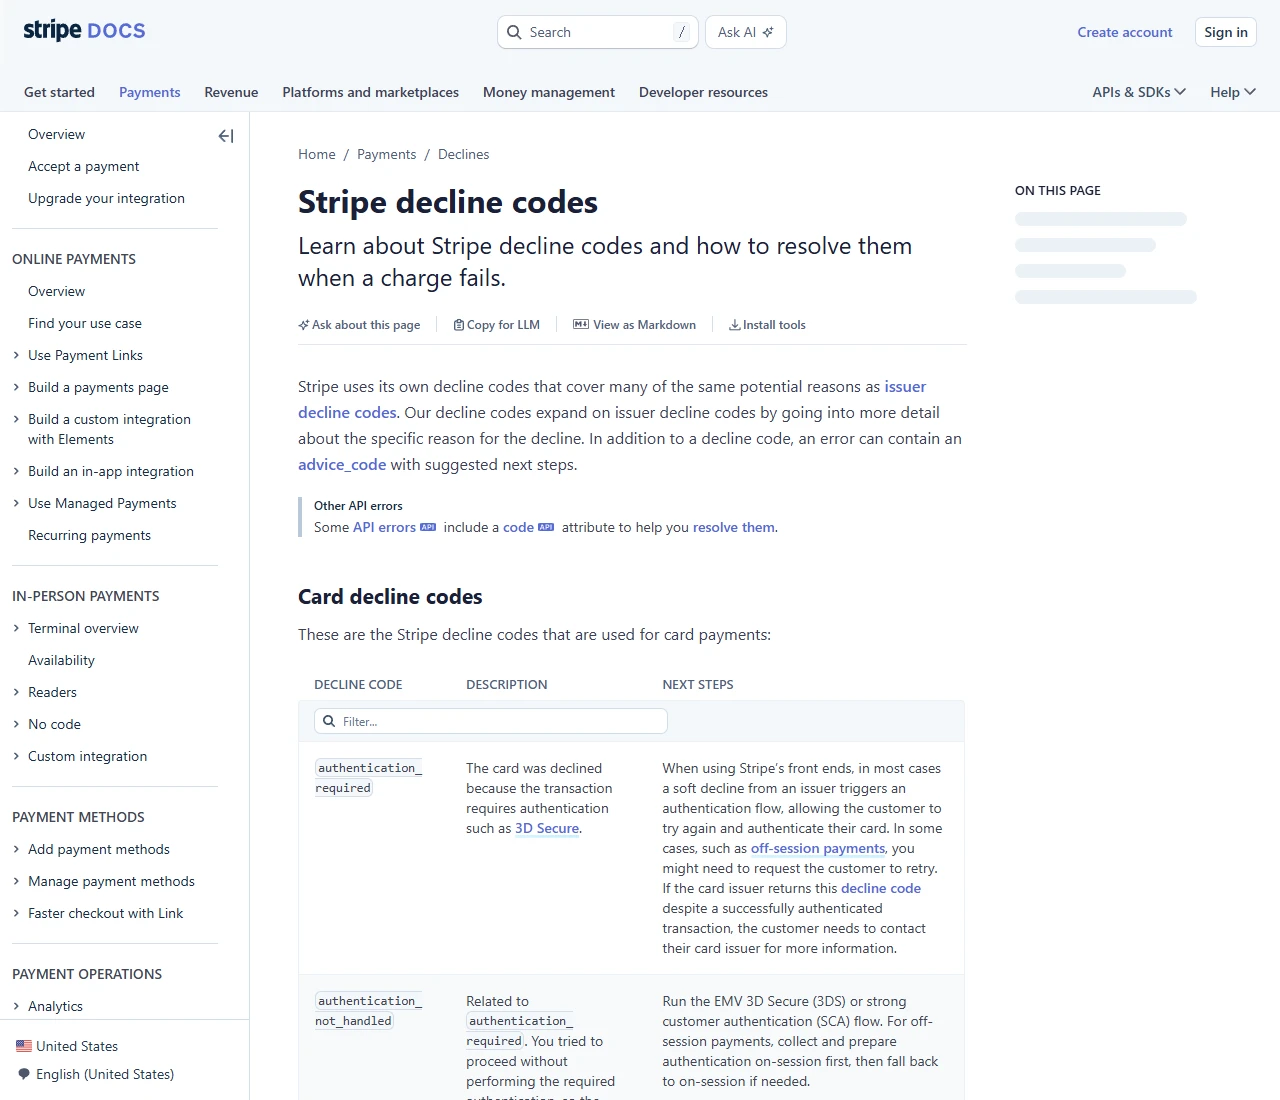The image size is (1280, 1100).
Task: Expand the Analytics section chevron
Action: [16, 1006]
